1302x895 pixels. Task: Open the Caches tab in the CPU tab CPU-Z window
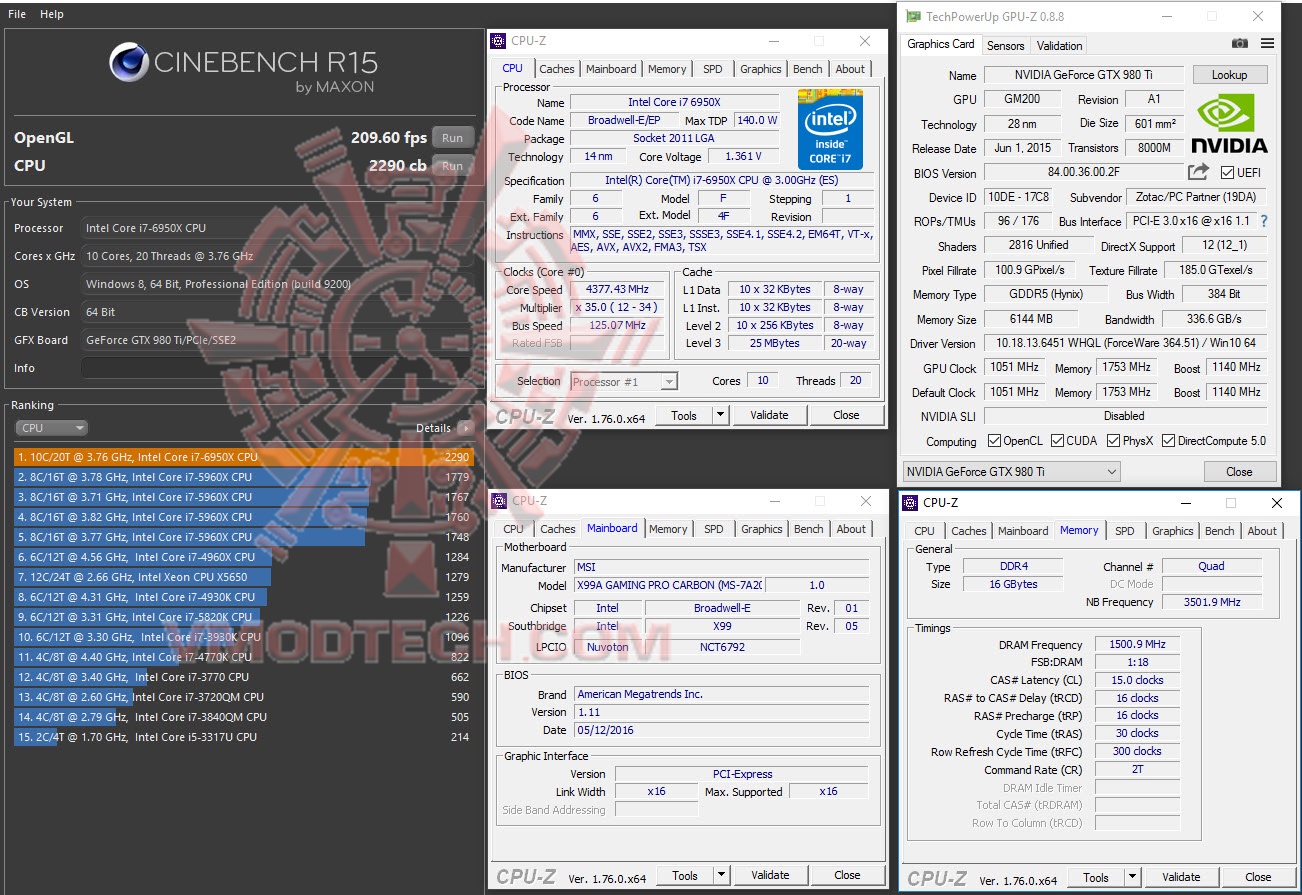pyautogui.click(x=557, y=69)
